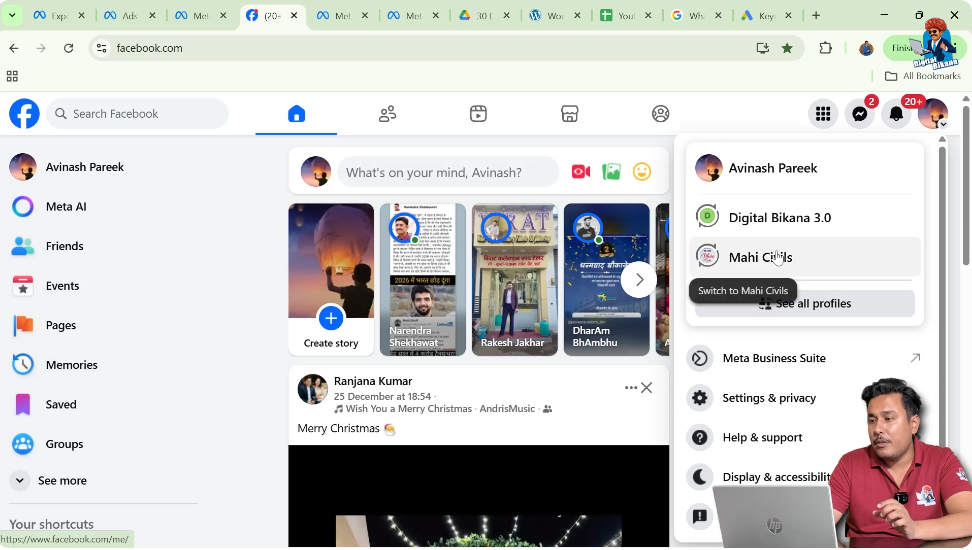
Task: Bookmark this page with the star
Action: tap(787, 48)
